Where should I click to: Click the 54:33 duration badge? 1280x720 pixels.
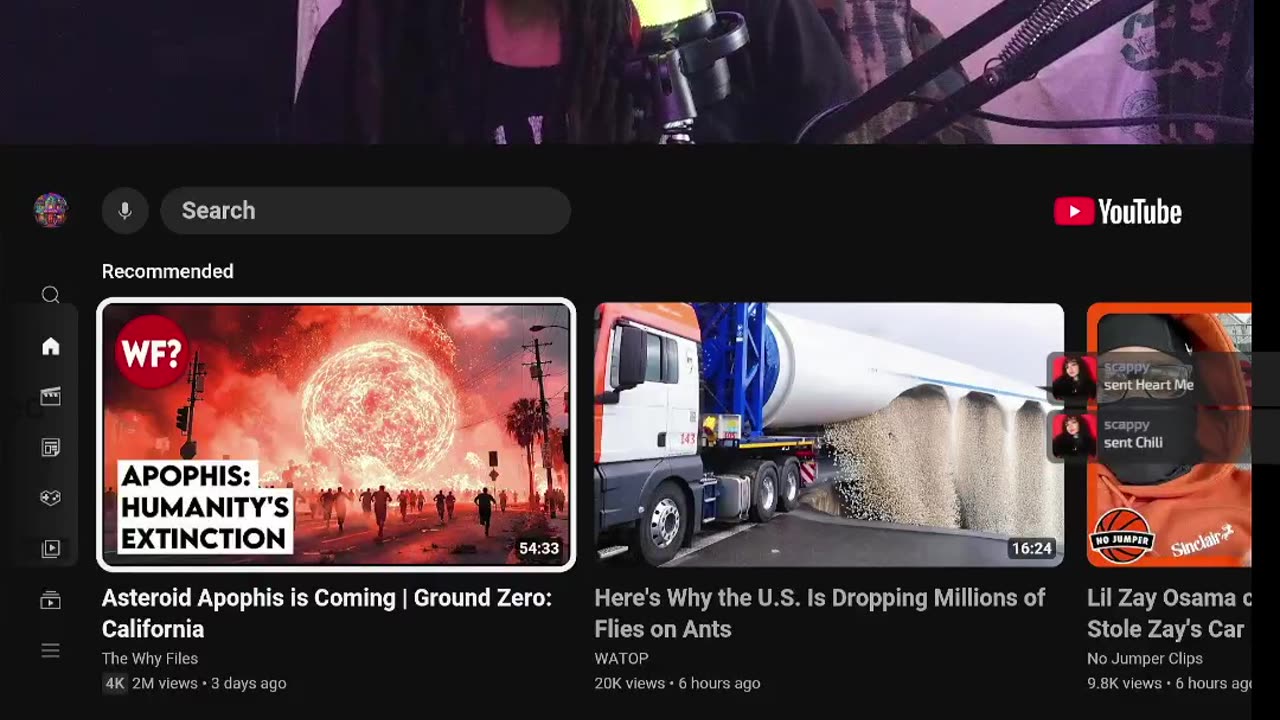pyautogui.click(x=539, y=548)
